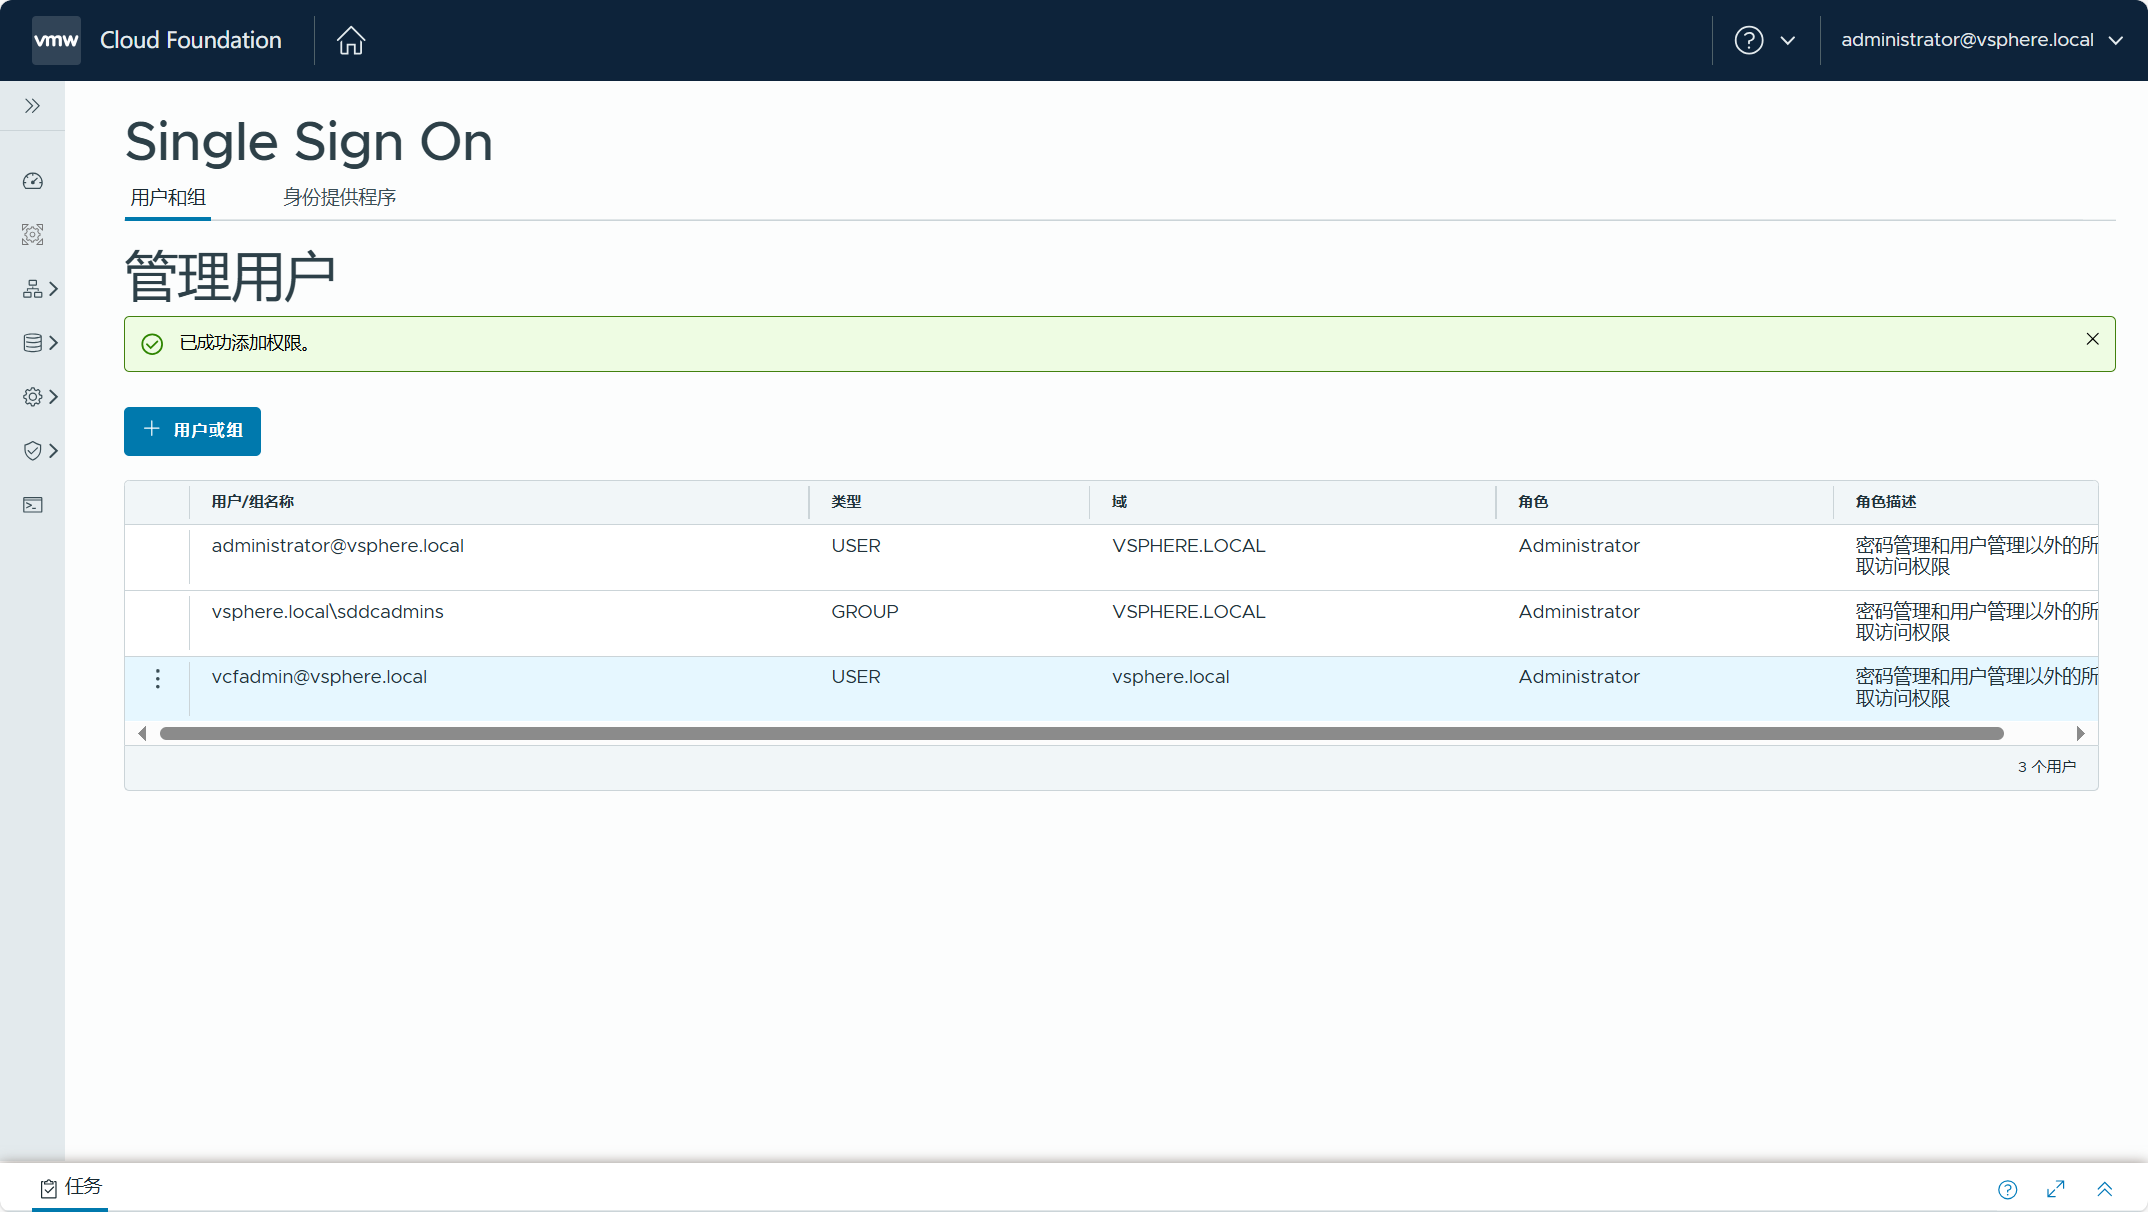Image resolution: width=2148 pixels, height=1212 pixels.
Task: Expand the help dropdown chevron
Action: [x=1788, y=41]
